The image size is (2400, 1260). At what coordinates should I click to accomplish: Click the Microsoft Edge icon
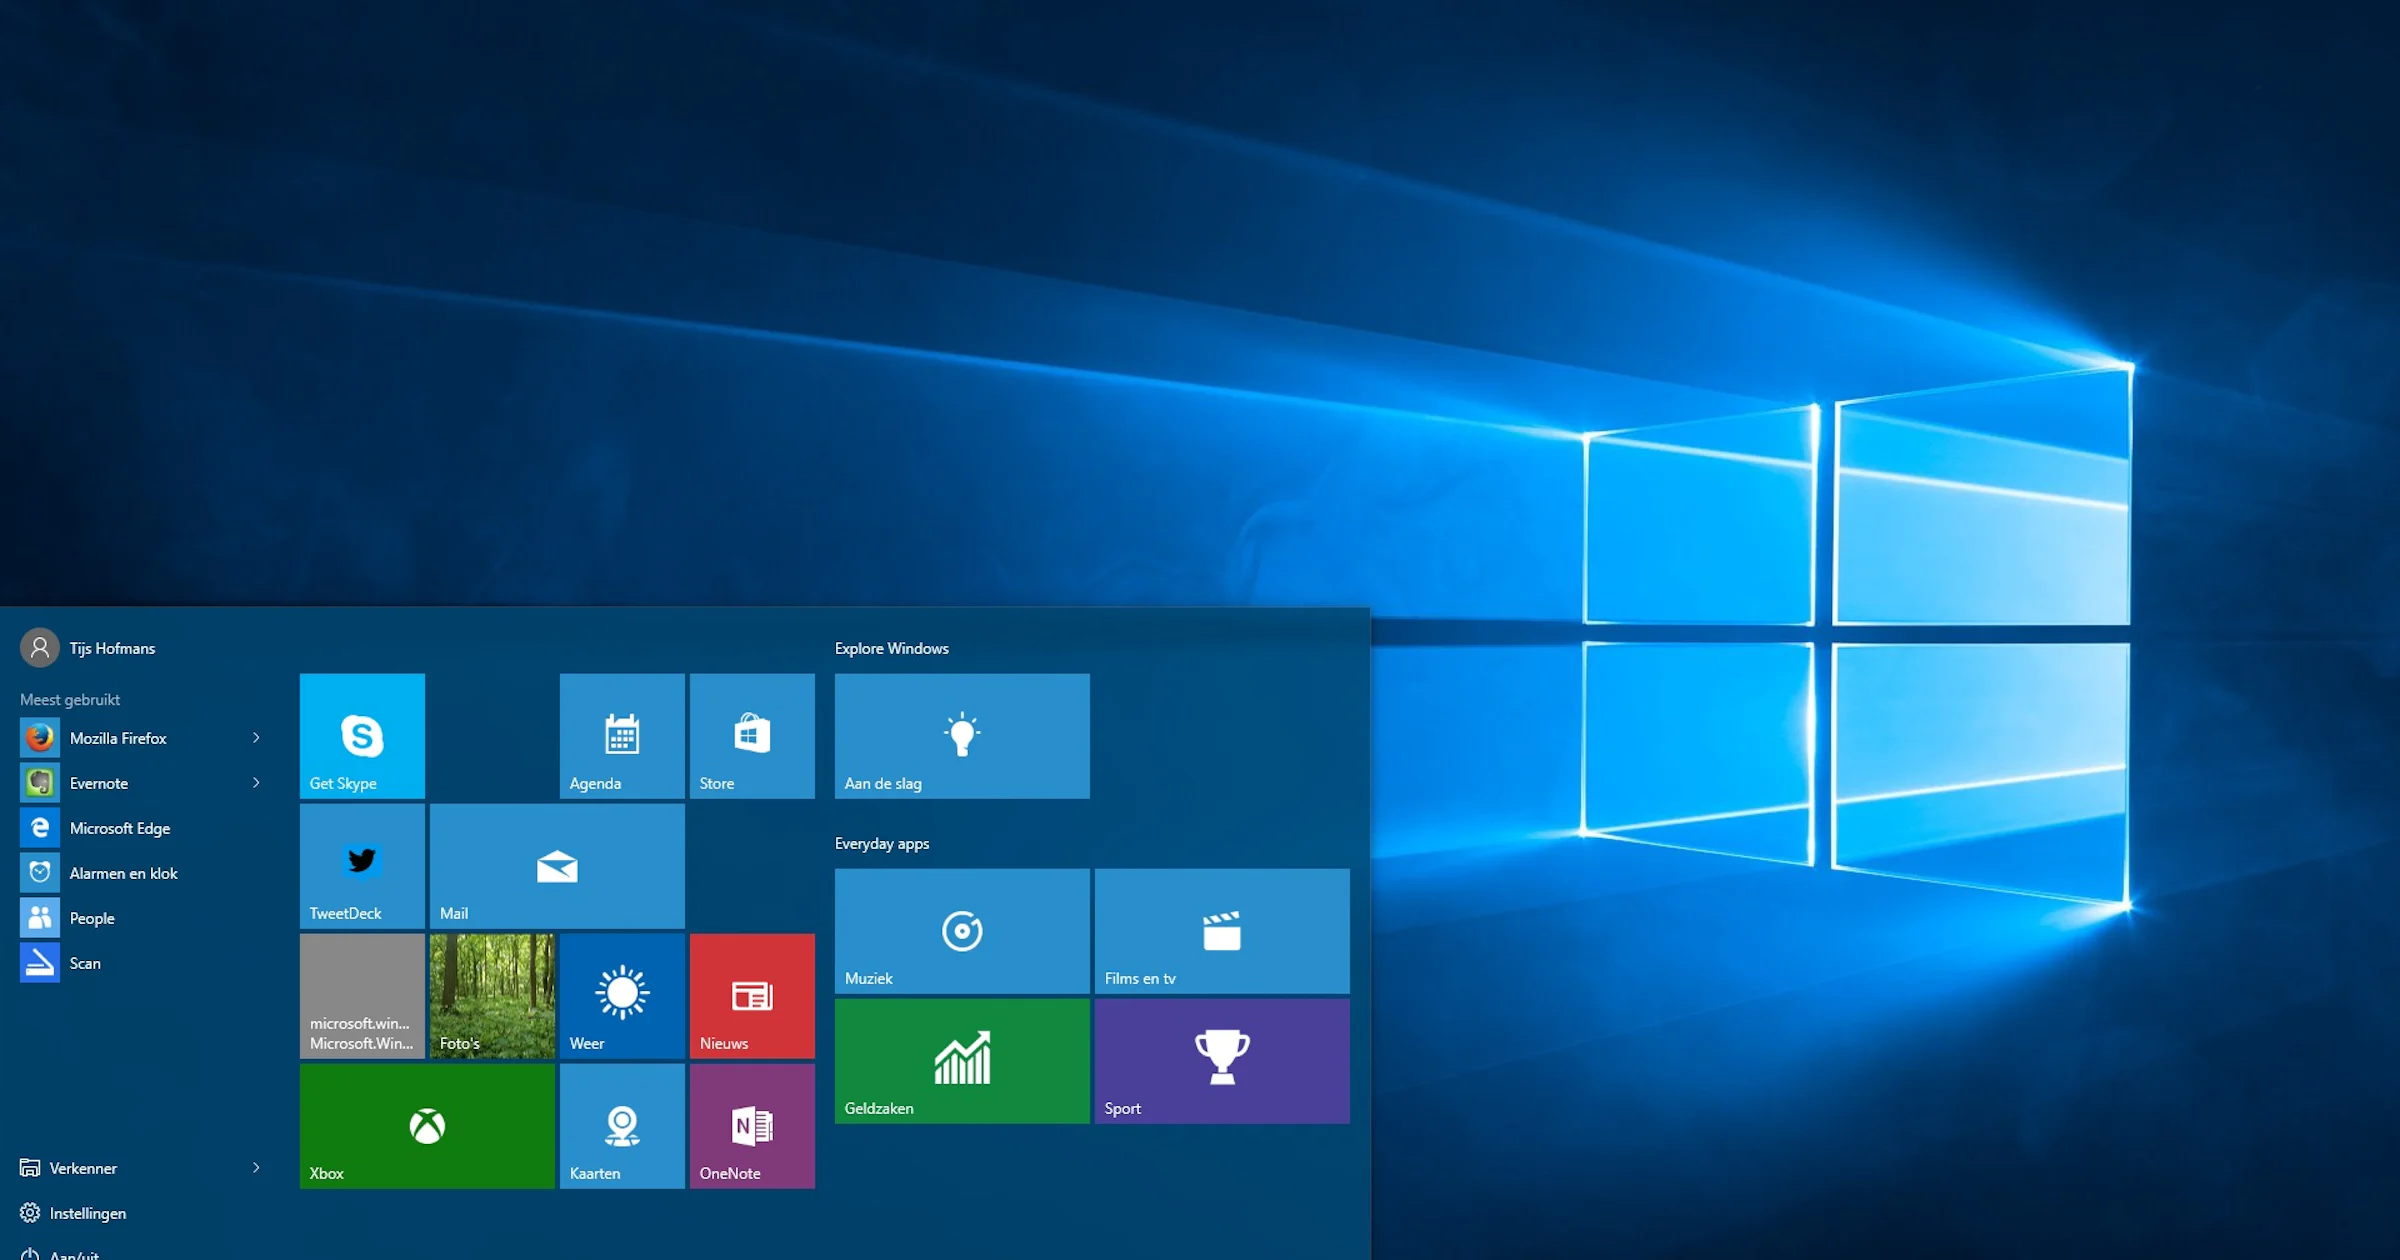(40, 828)
